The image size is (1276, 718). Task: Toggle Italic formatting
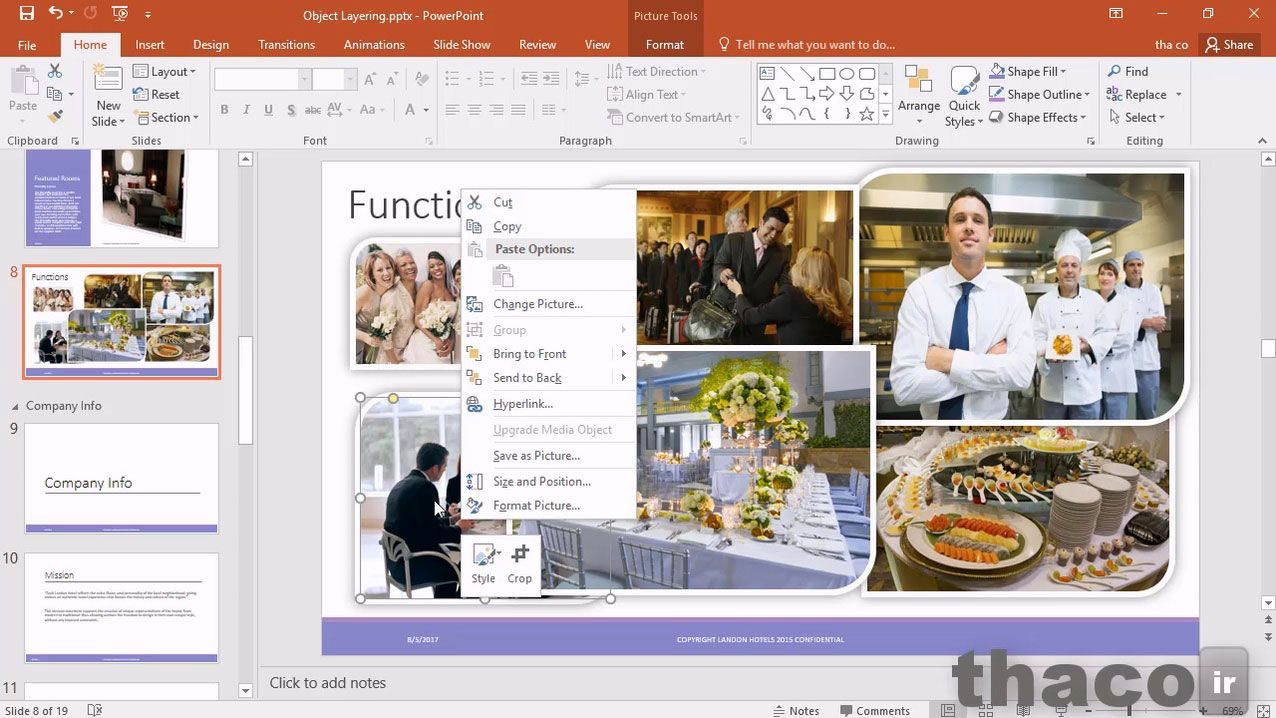coord(246,110)
